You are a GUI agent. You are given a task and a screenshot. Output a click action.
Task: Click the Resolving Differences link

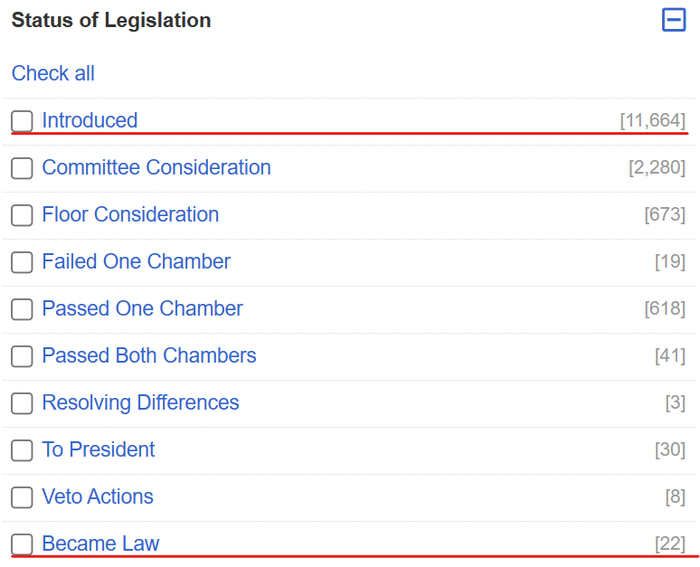[x=140, y=402]
